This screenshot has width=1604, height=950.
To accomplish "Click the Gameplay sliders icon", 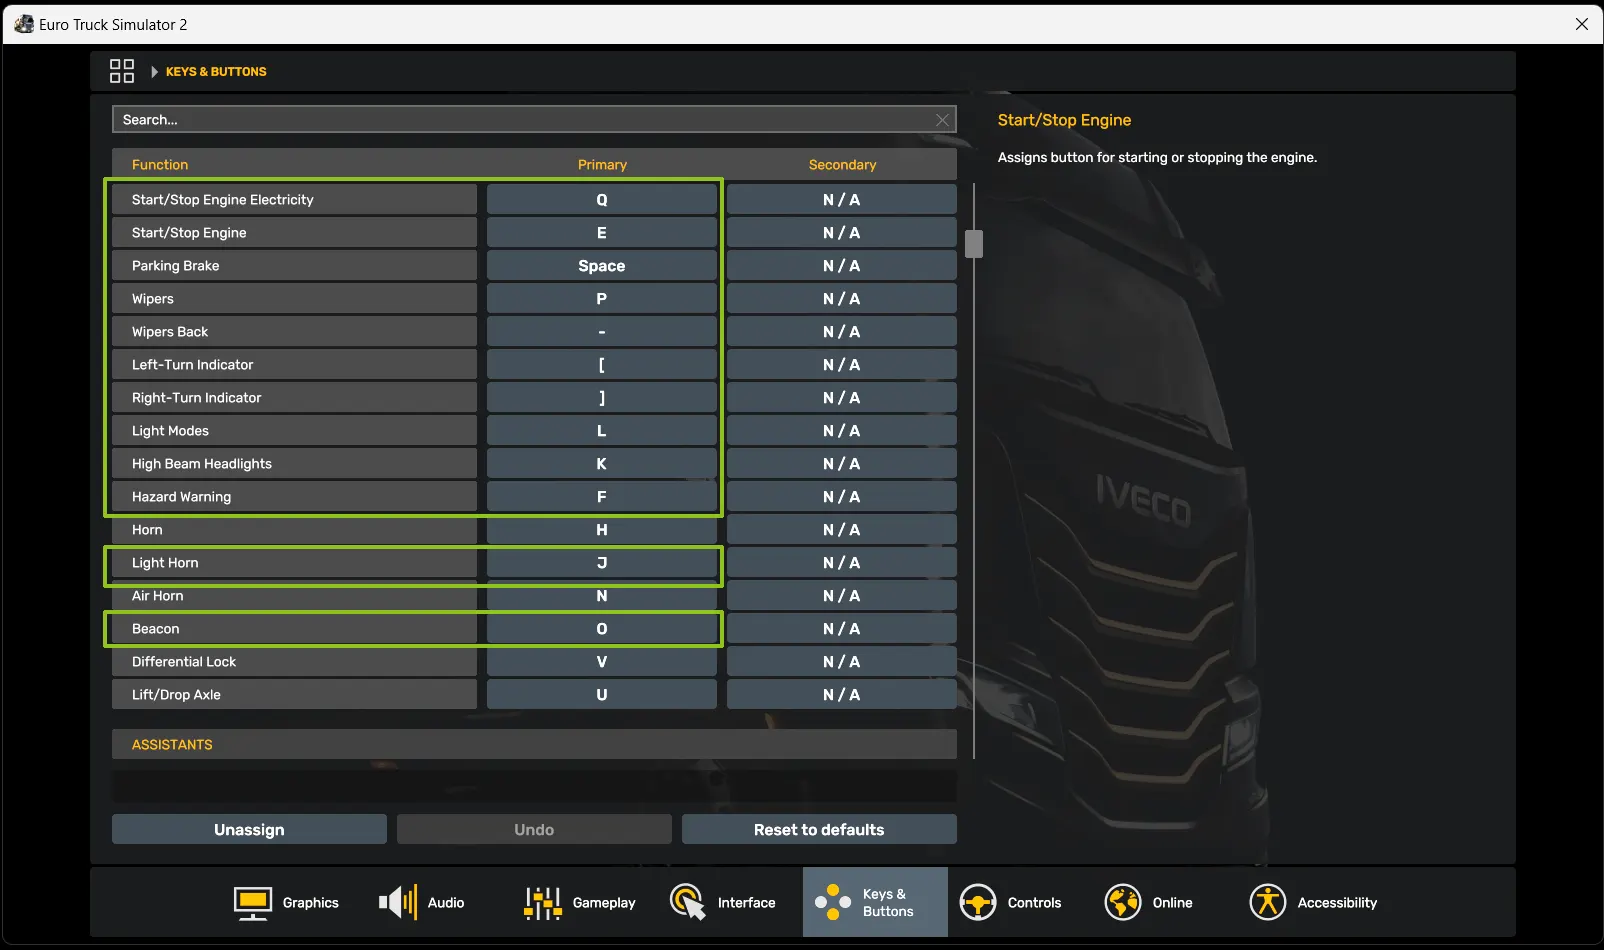I will coord(543,903).
